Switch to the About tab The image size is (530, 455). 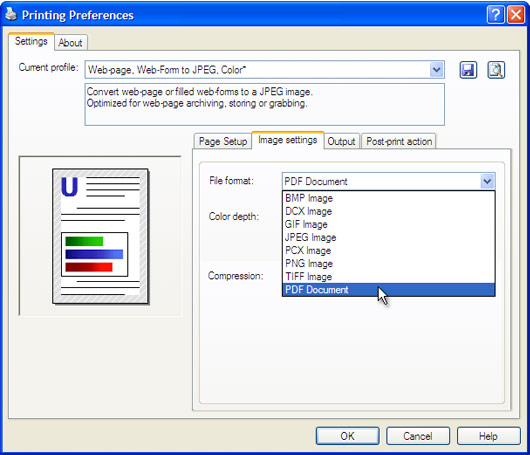(70, 43)
